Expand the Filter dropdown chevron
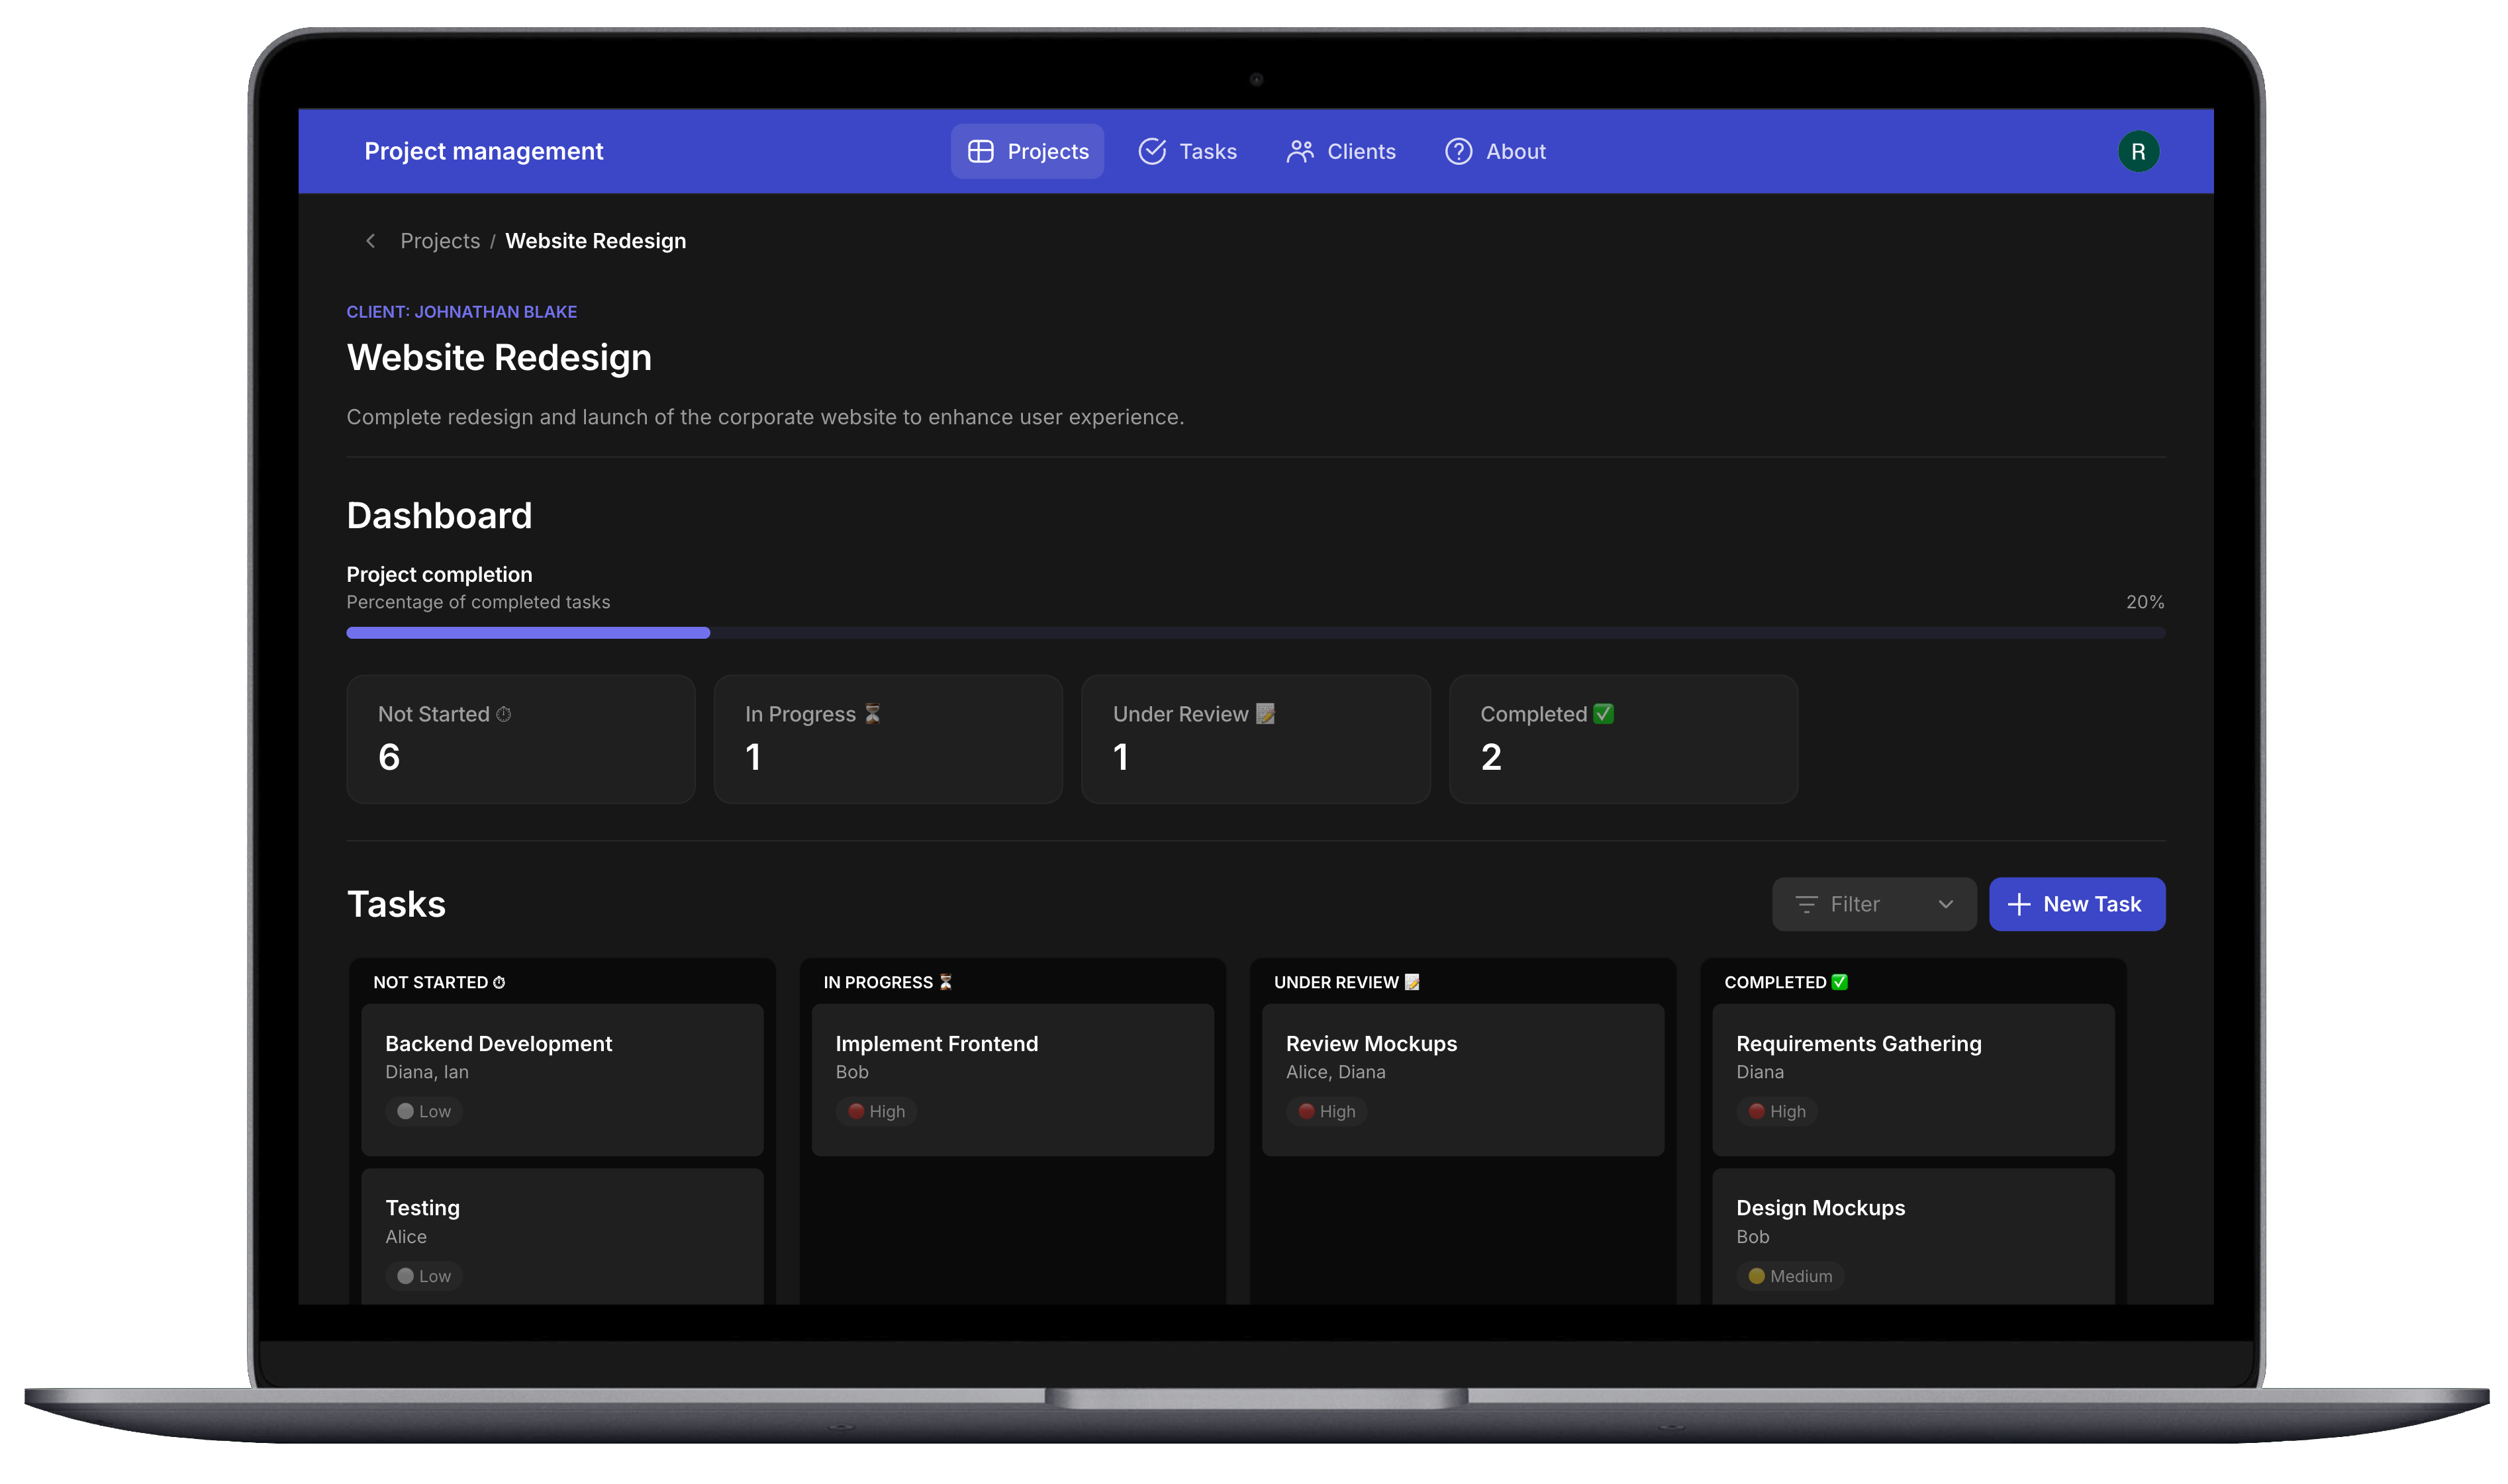The width and height of the screenshot is (2508, 1484). 1945,904
